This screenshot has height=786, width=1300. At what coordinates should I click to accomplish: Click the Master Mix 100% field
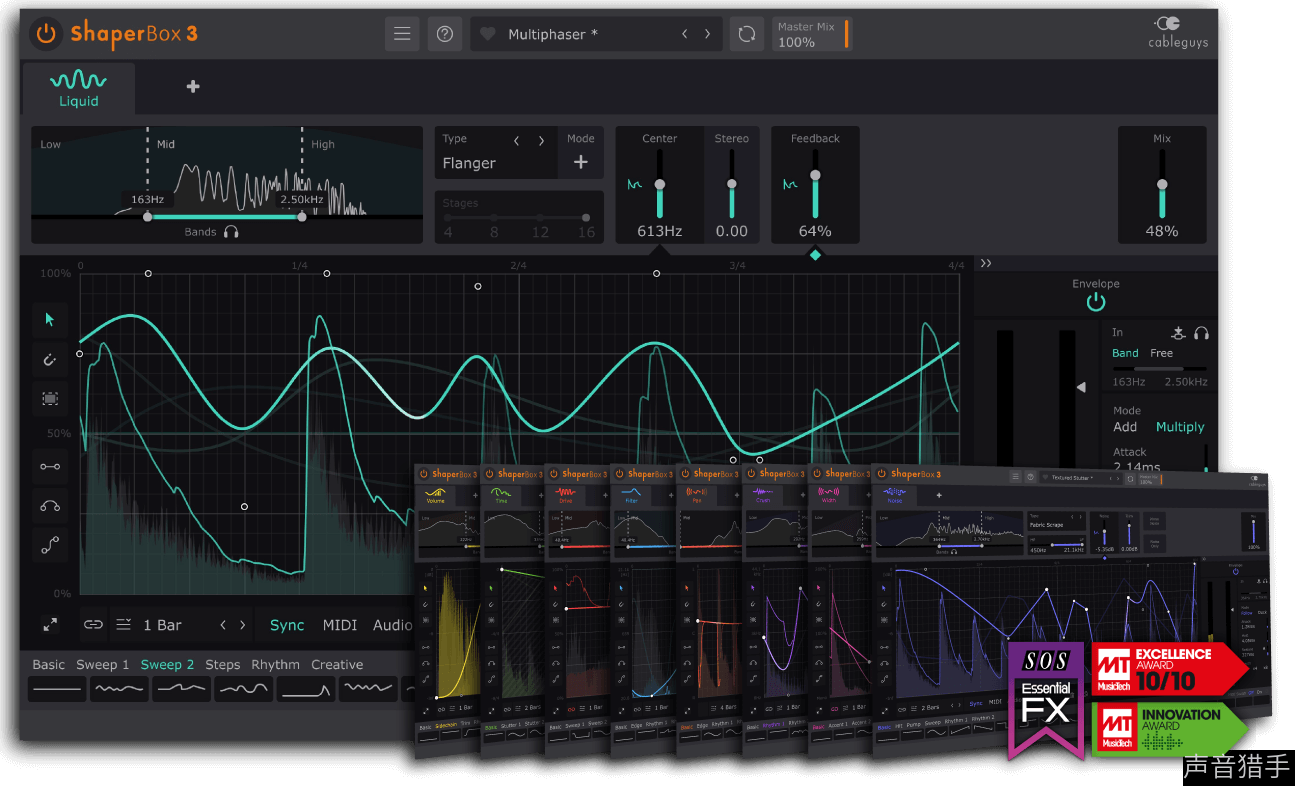tap(810, 34)
